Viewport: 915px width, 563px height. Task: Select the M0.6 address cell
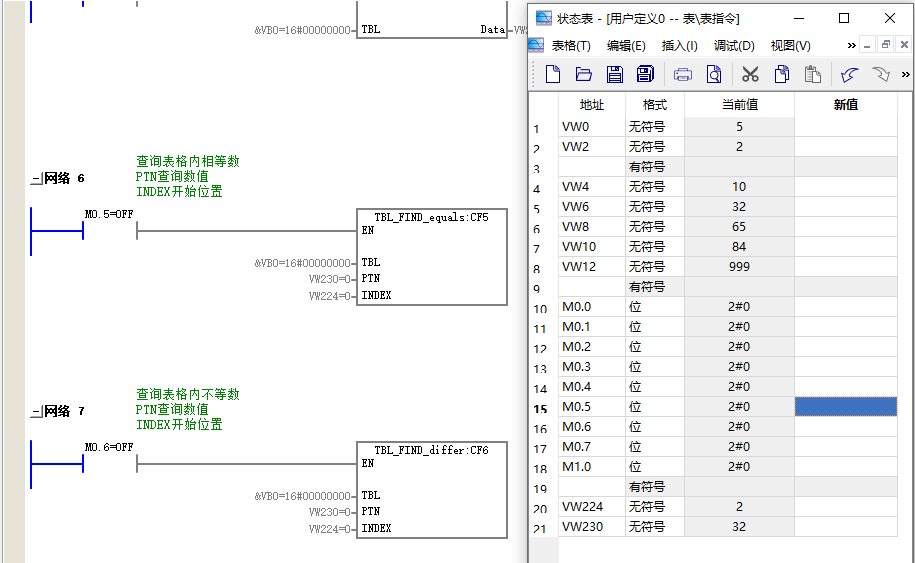[x=592, y=426]
